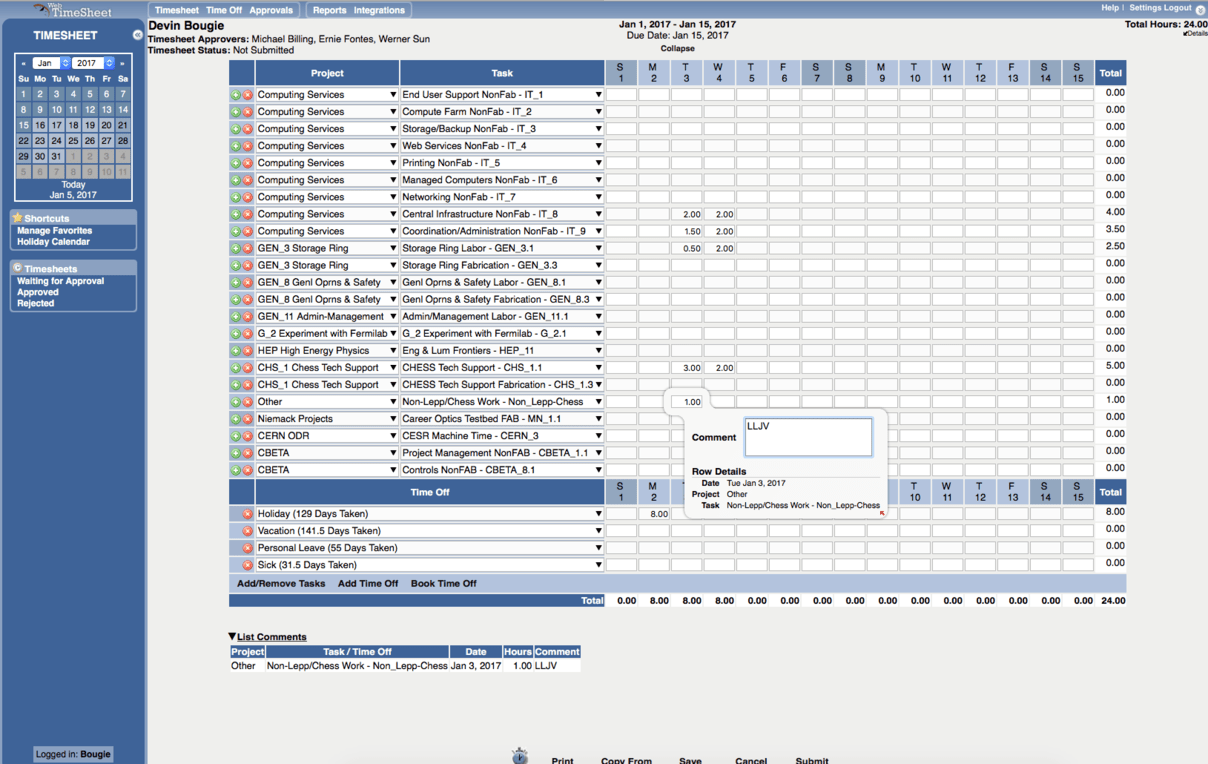This screenshot has height=764, width=1208.
Task: Collapse the List Comments section
Action: [x=232, y=635]
